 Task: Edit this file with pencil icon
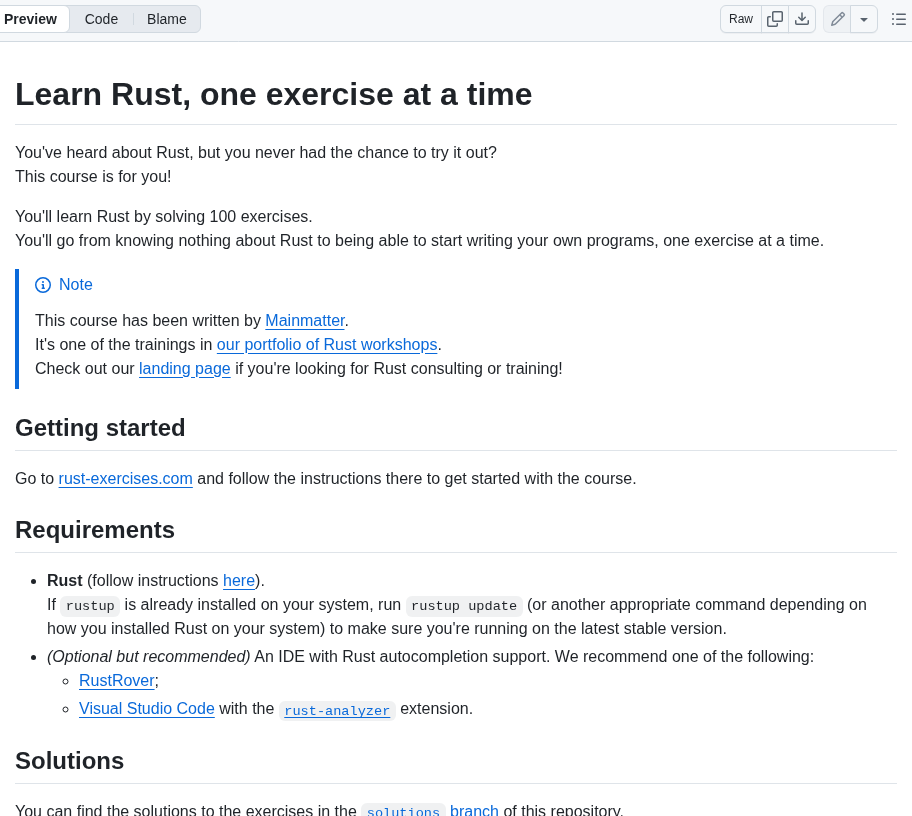[x=837, y=19]
